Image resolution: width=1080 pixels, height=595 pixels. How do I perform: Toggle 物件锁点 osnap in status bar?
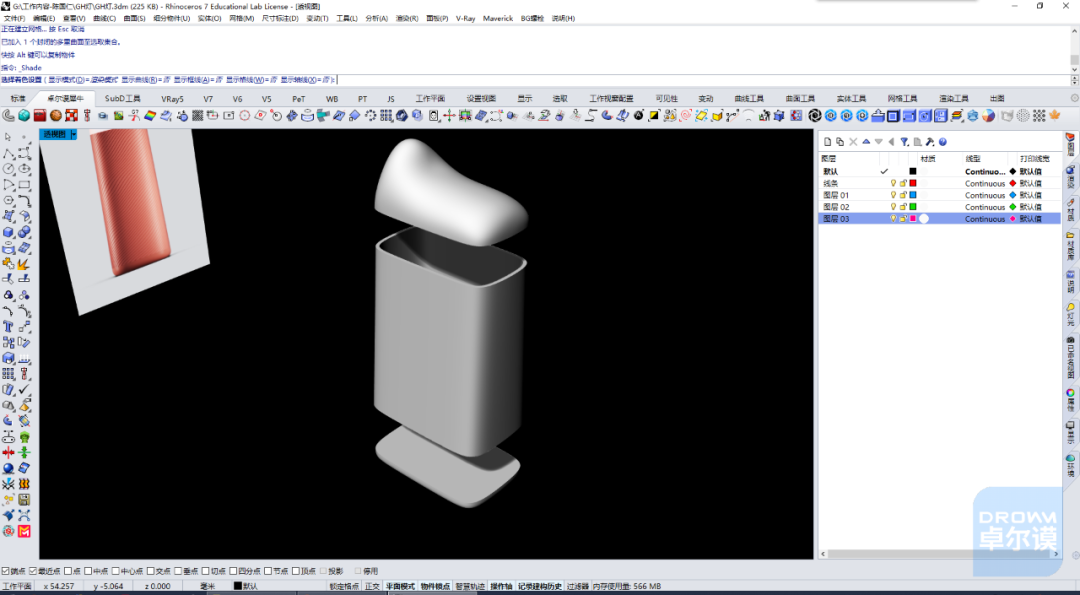click(435, 586)
